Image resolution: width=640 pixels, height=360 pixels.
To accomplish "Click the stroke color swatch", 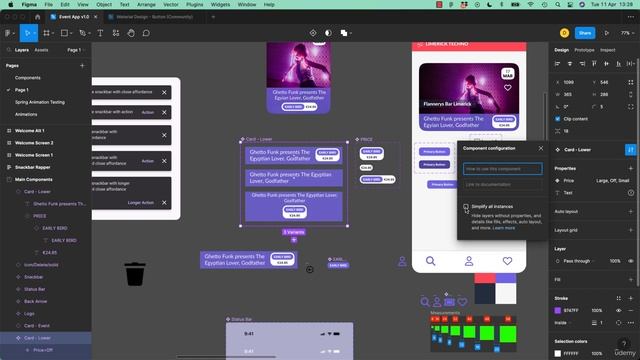I will point(558,311).
